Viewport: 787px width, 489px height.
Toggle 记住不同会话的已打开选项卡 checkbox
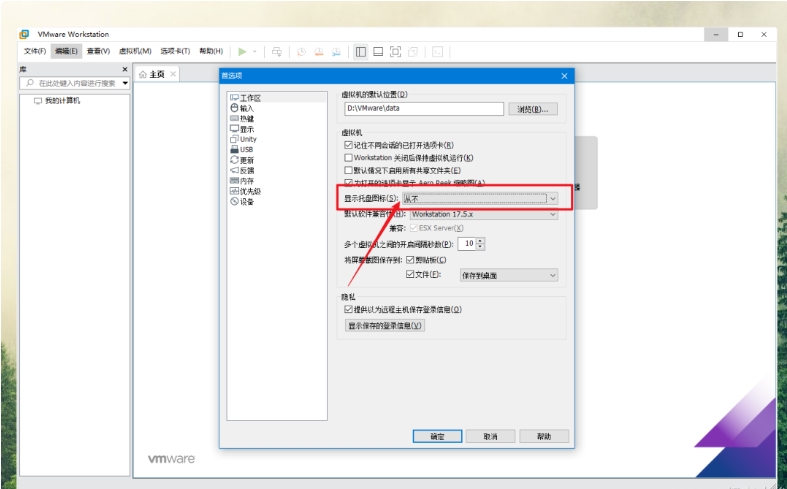click(348, 145)
